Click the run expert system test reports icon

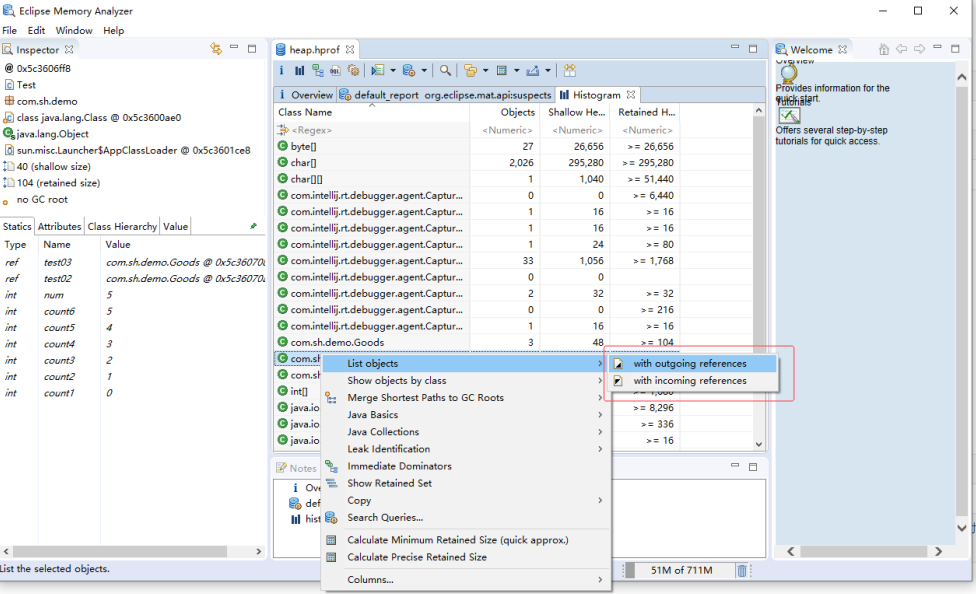click(377, 70)
